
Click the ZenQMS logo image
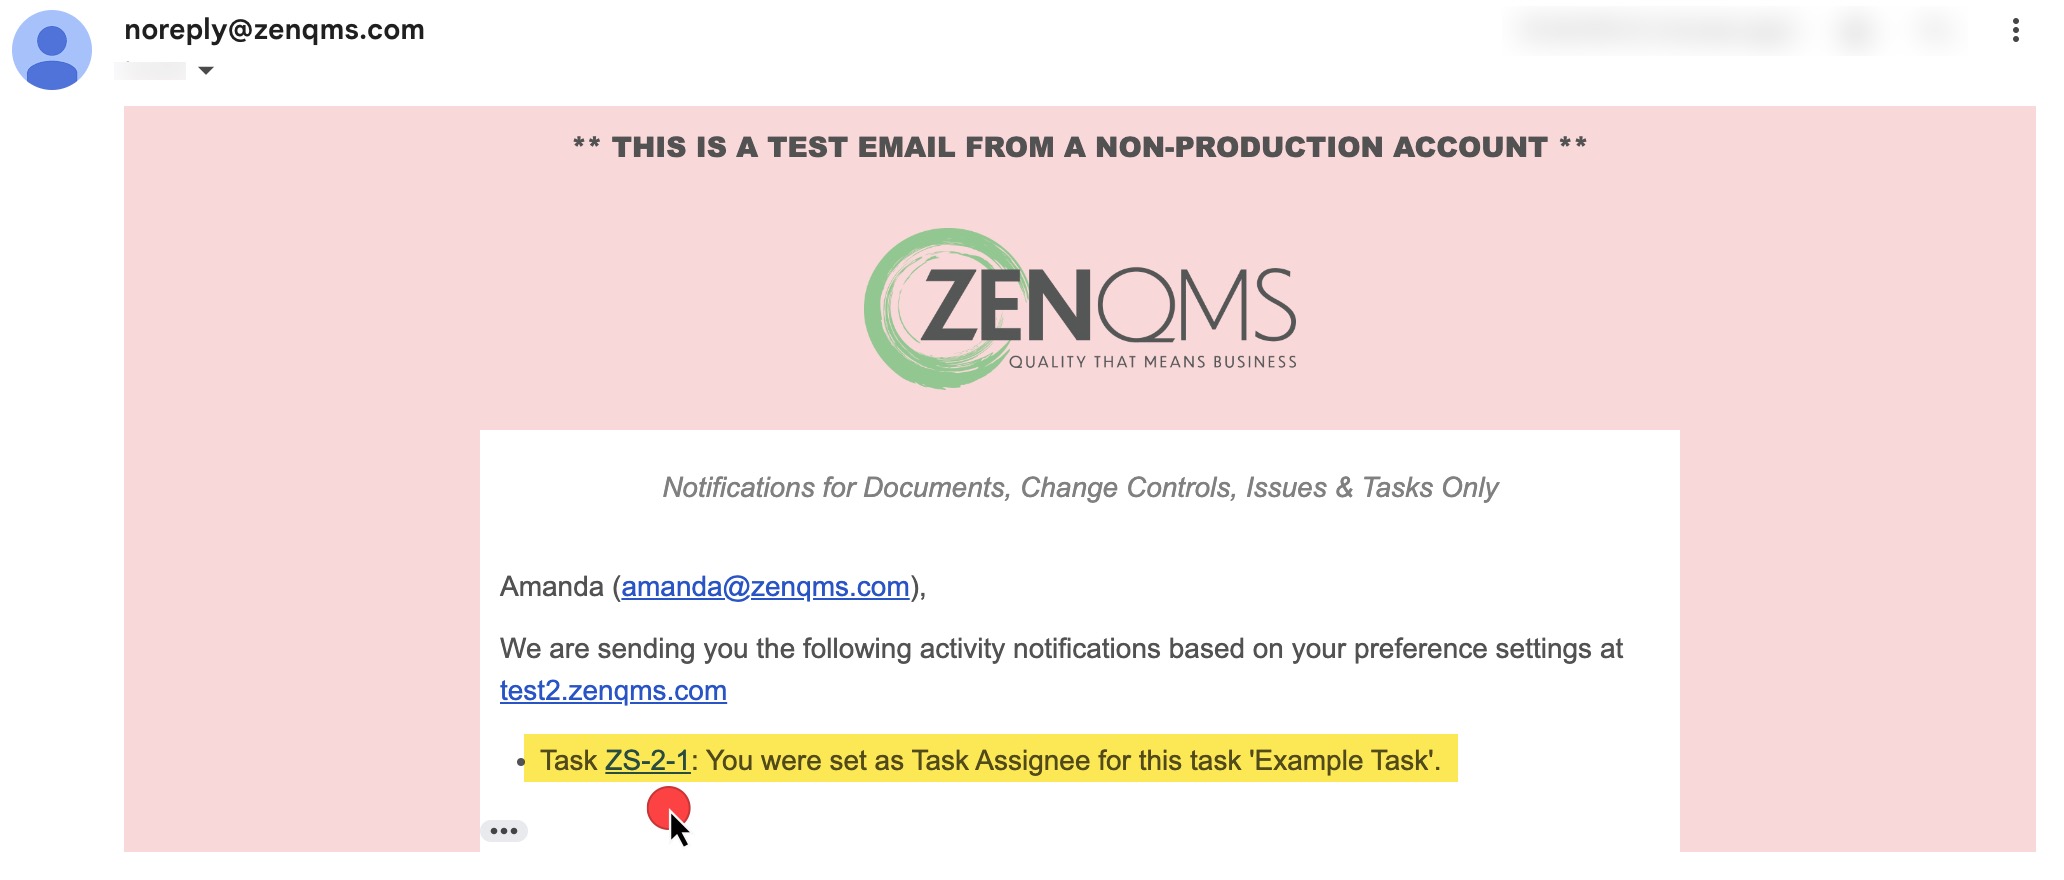pyautogui.click(x=1080, y=308)
